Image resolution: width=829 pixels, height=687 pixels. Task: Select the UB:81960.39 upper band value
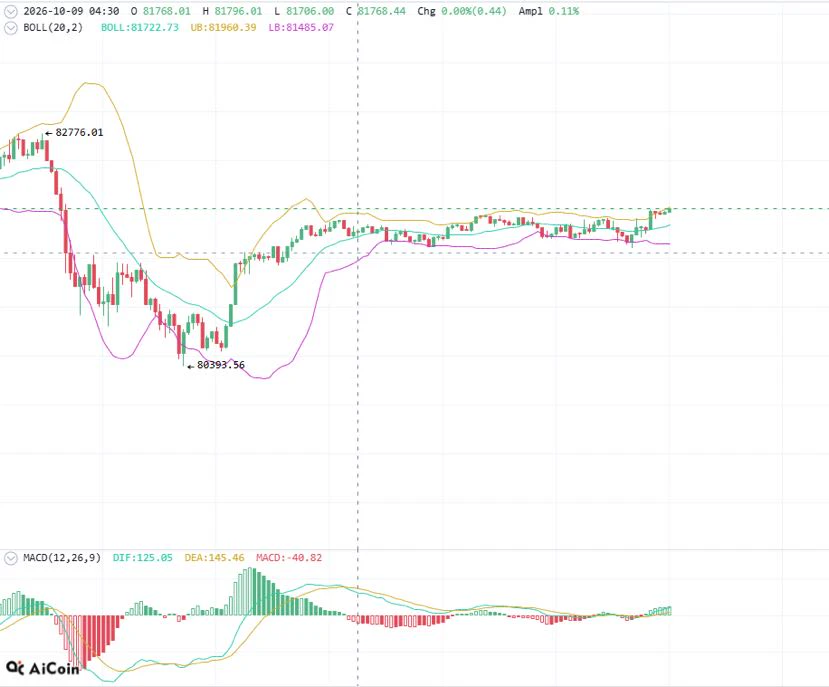[x=224, y=28]
